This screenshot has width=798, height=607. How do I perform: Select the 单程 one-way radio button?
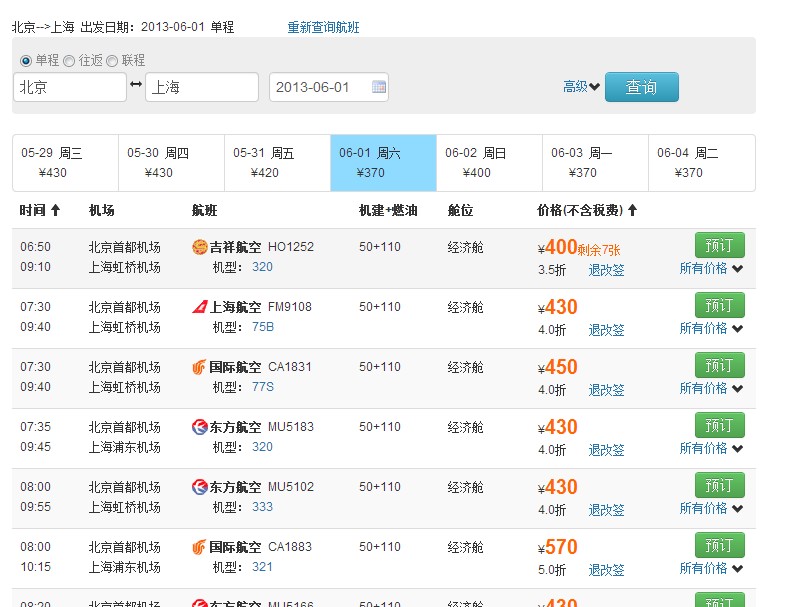pyautogui.click(x=26, y=60)
